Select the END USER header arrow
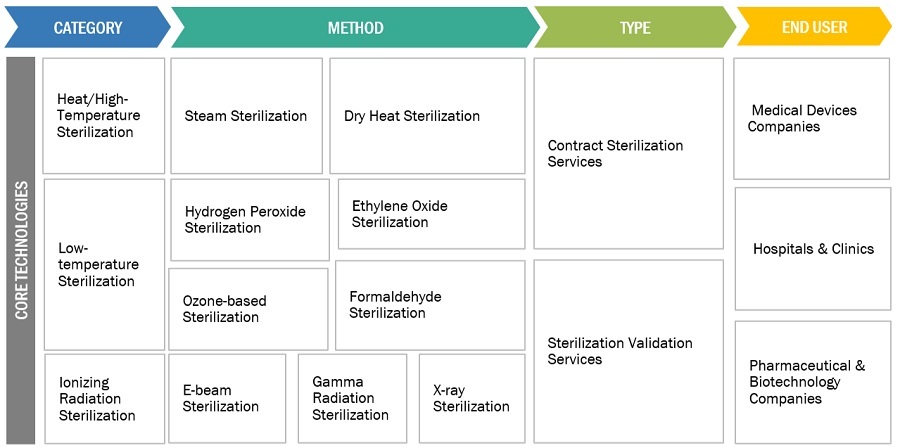900x448 pixels. click(x=814, y=28)
